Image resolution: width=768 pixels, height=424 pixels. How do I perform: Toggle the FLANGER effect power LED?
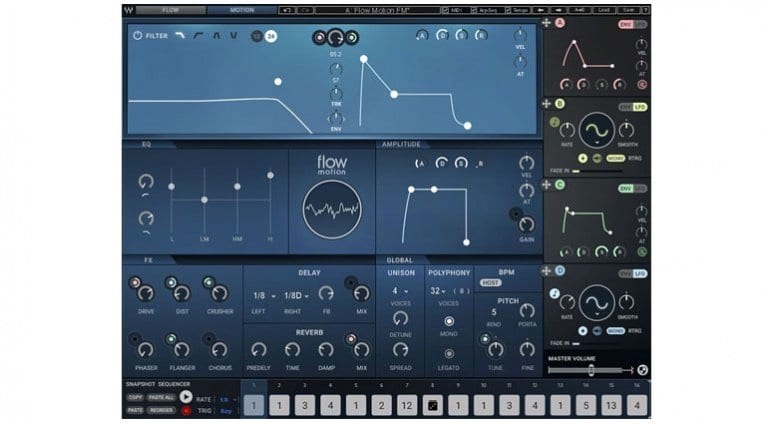(171, 338)
